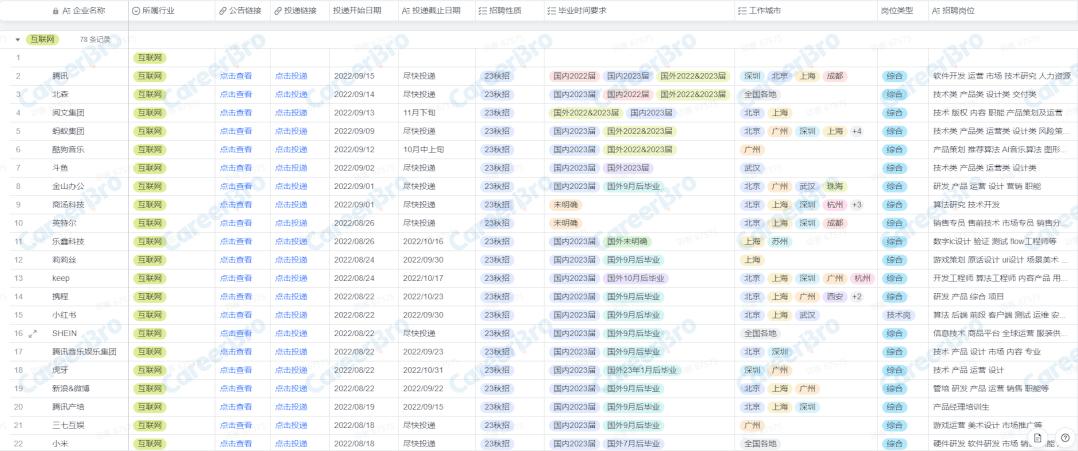Click the 苏州 city tag in 乐鑫科技 row
Viewport: 1078px width, 451px height.
click(780, 241)
